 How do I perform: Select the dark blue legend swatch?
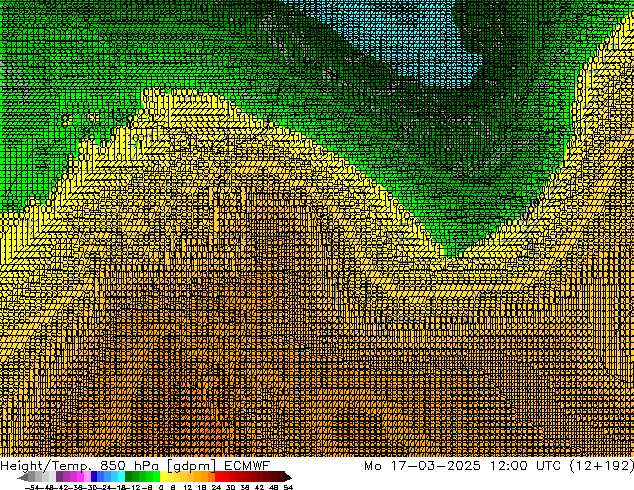tap(94, 476)
